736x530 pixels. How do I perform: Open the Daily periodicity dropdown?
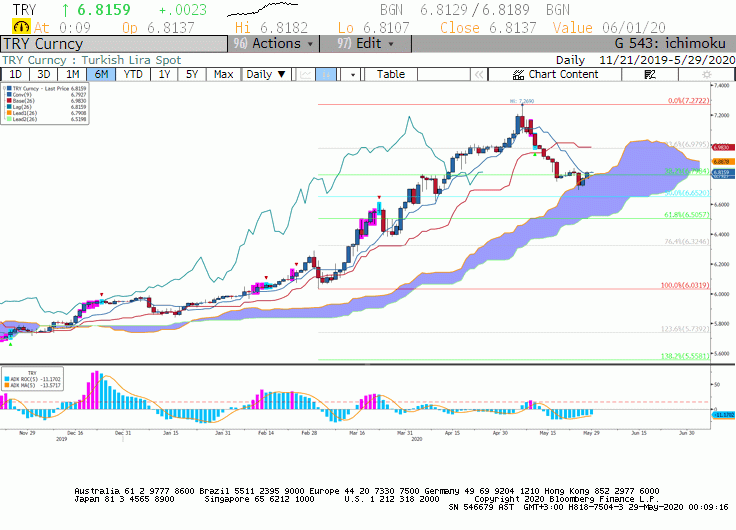pyautogui.click(x=266, y=74)
